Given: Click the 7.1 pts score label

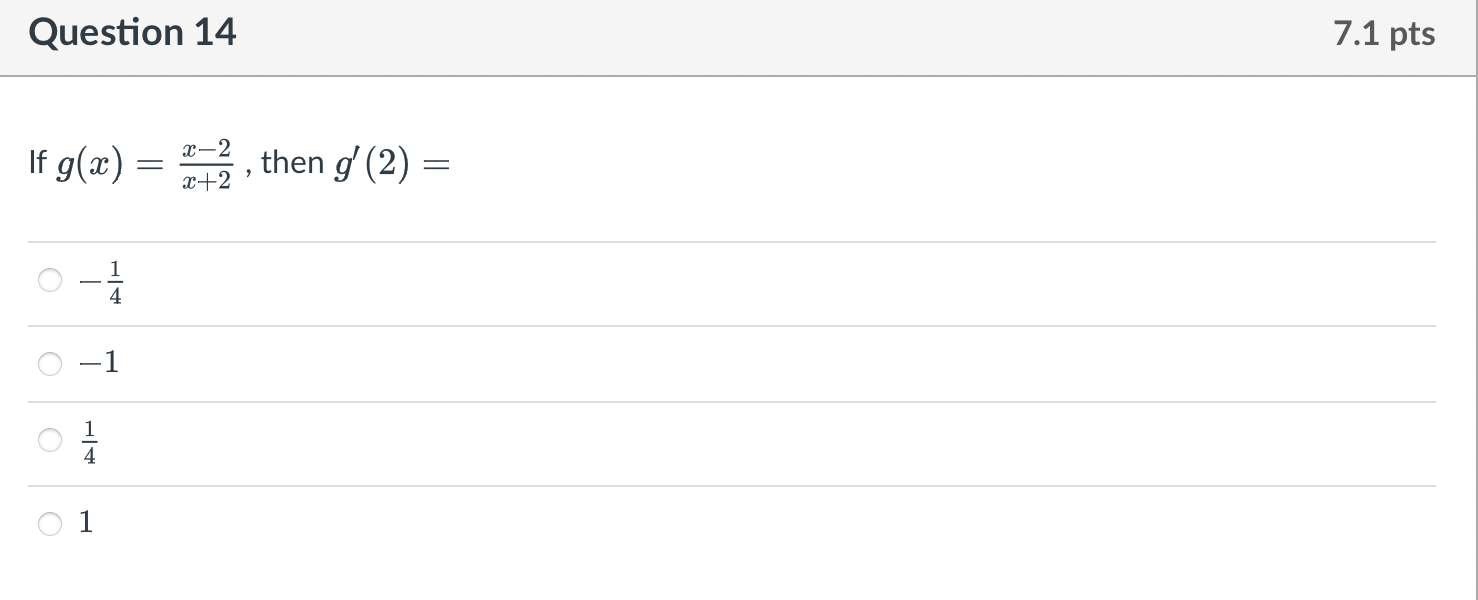Looking at the screenshot, I should tap(1384, 34).
